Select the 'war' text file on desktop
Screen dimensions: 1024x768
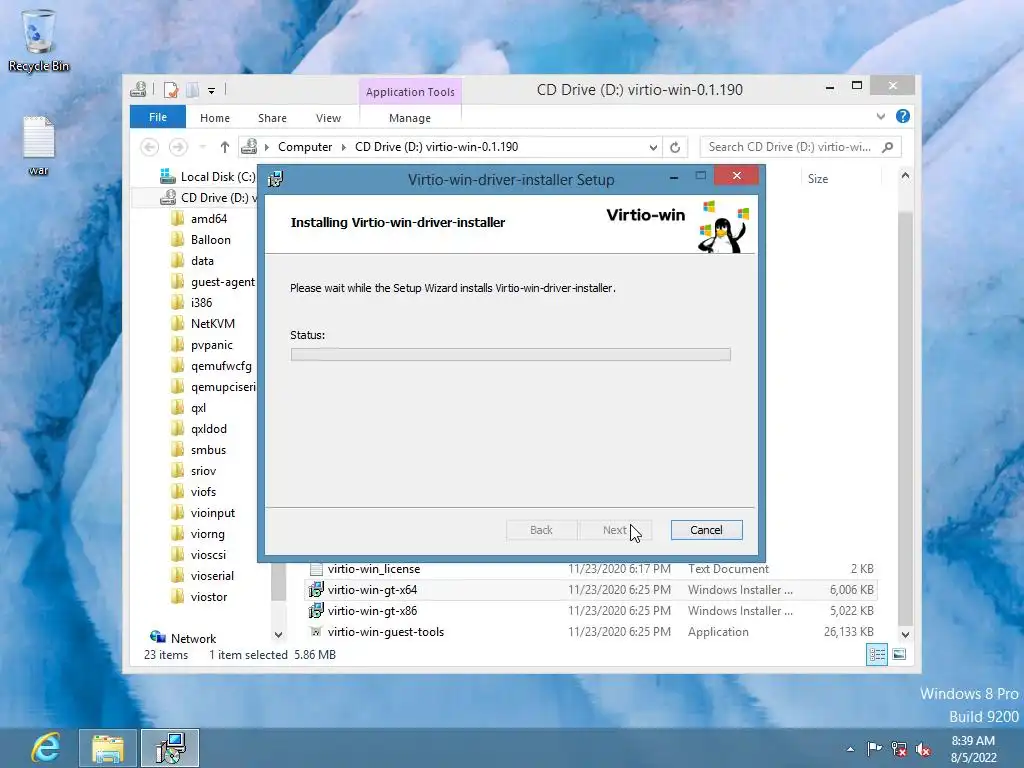pos(39,146)
